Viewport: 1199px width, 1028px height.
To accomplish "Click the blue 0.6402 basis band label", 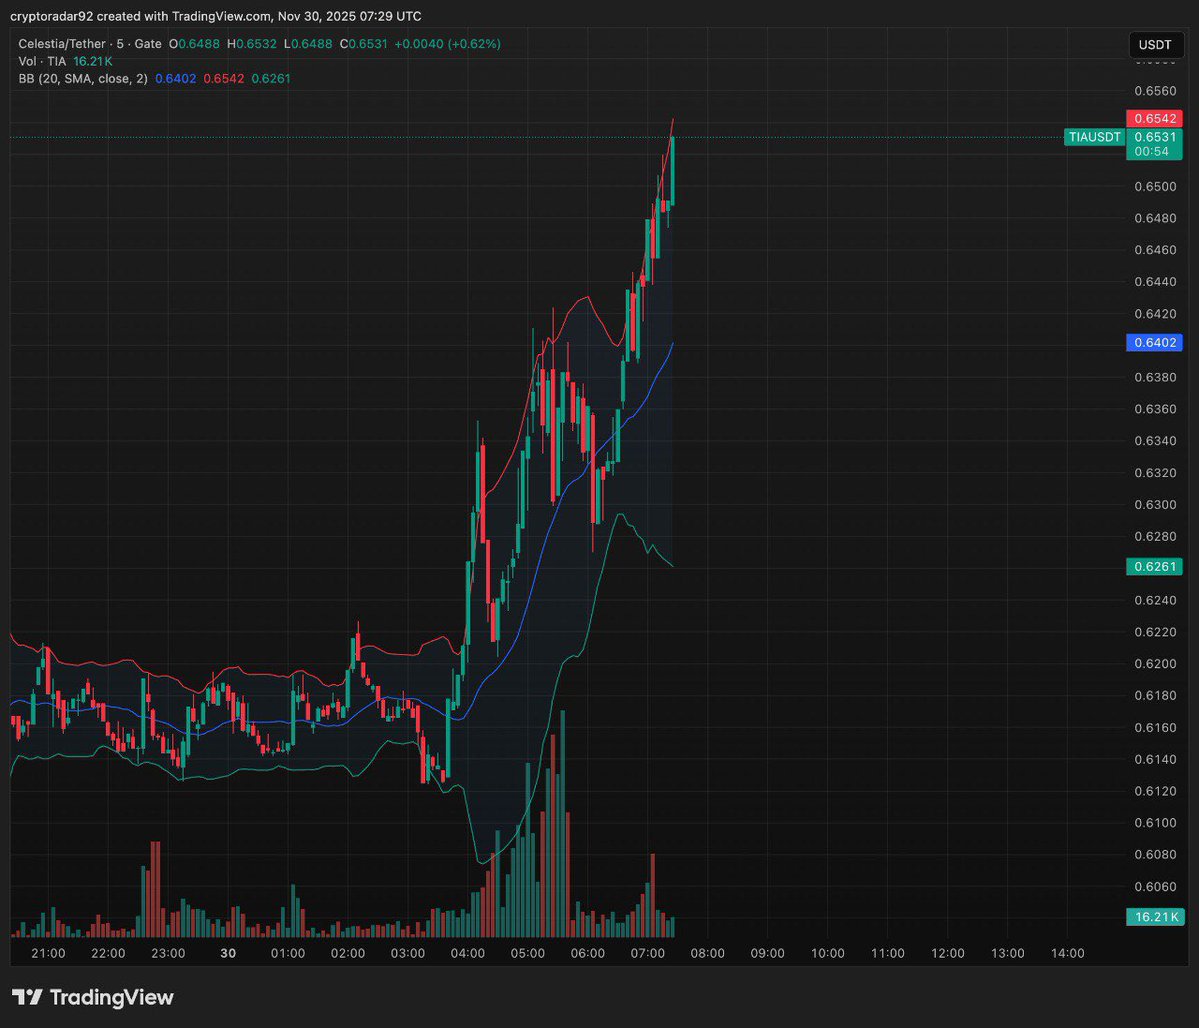I will click(x=1154, y=342).
